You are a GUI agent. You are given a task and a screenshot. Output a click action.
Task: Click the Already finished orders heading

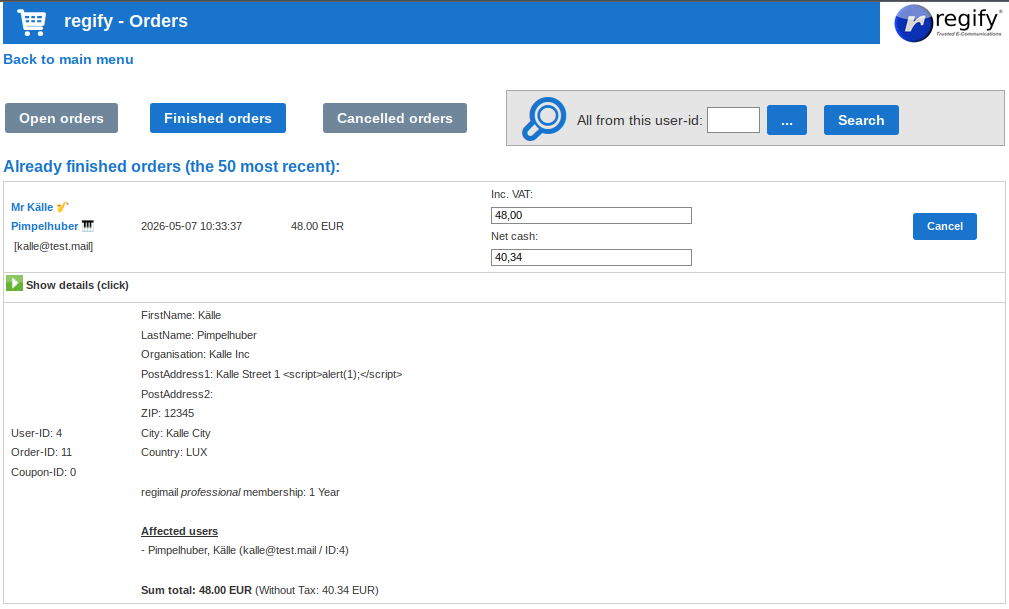(x=171, y=166)
